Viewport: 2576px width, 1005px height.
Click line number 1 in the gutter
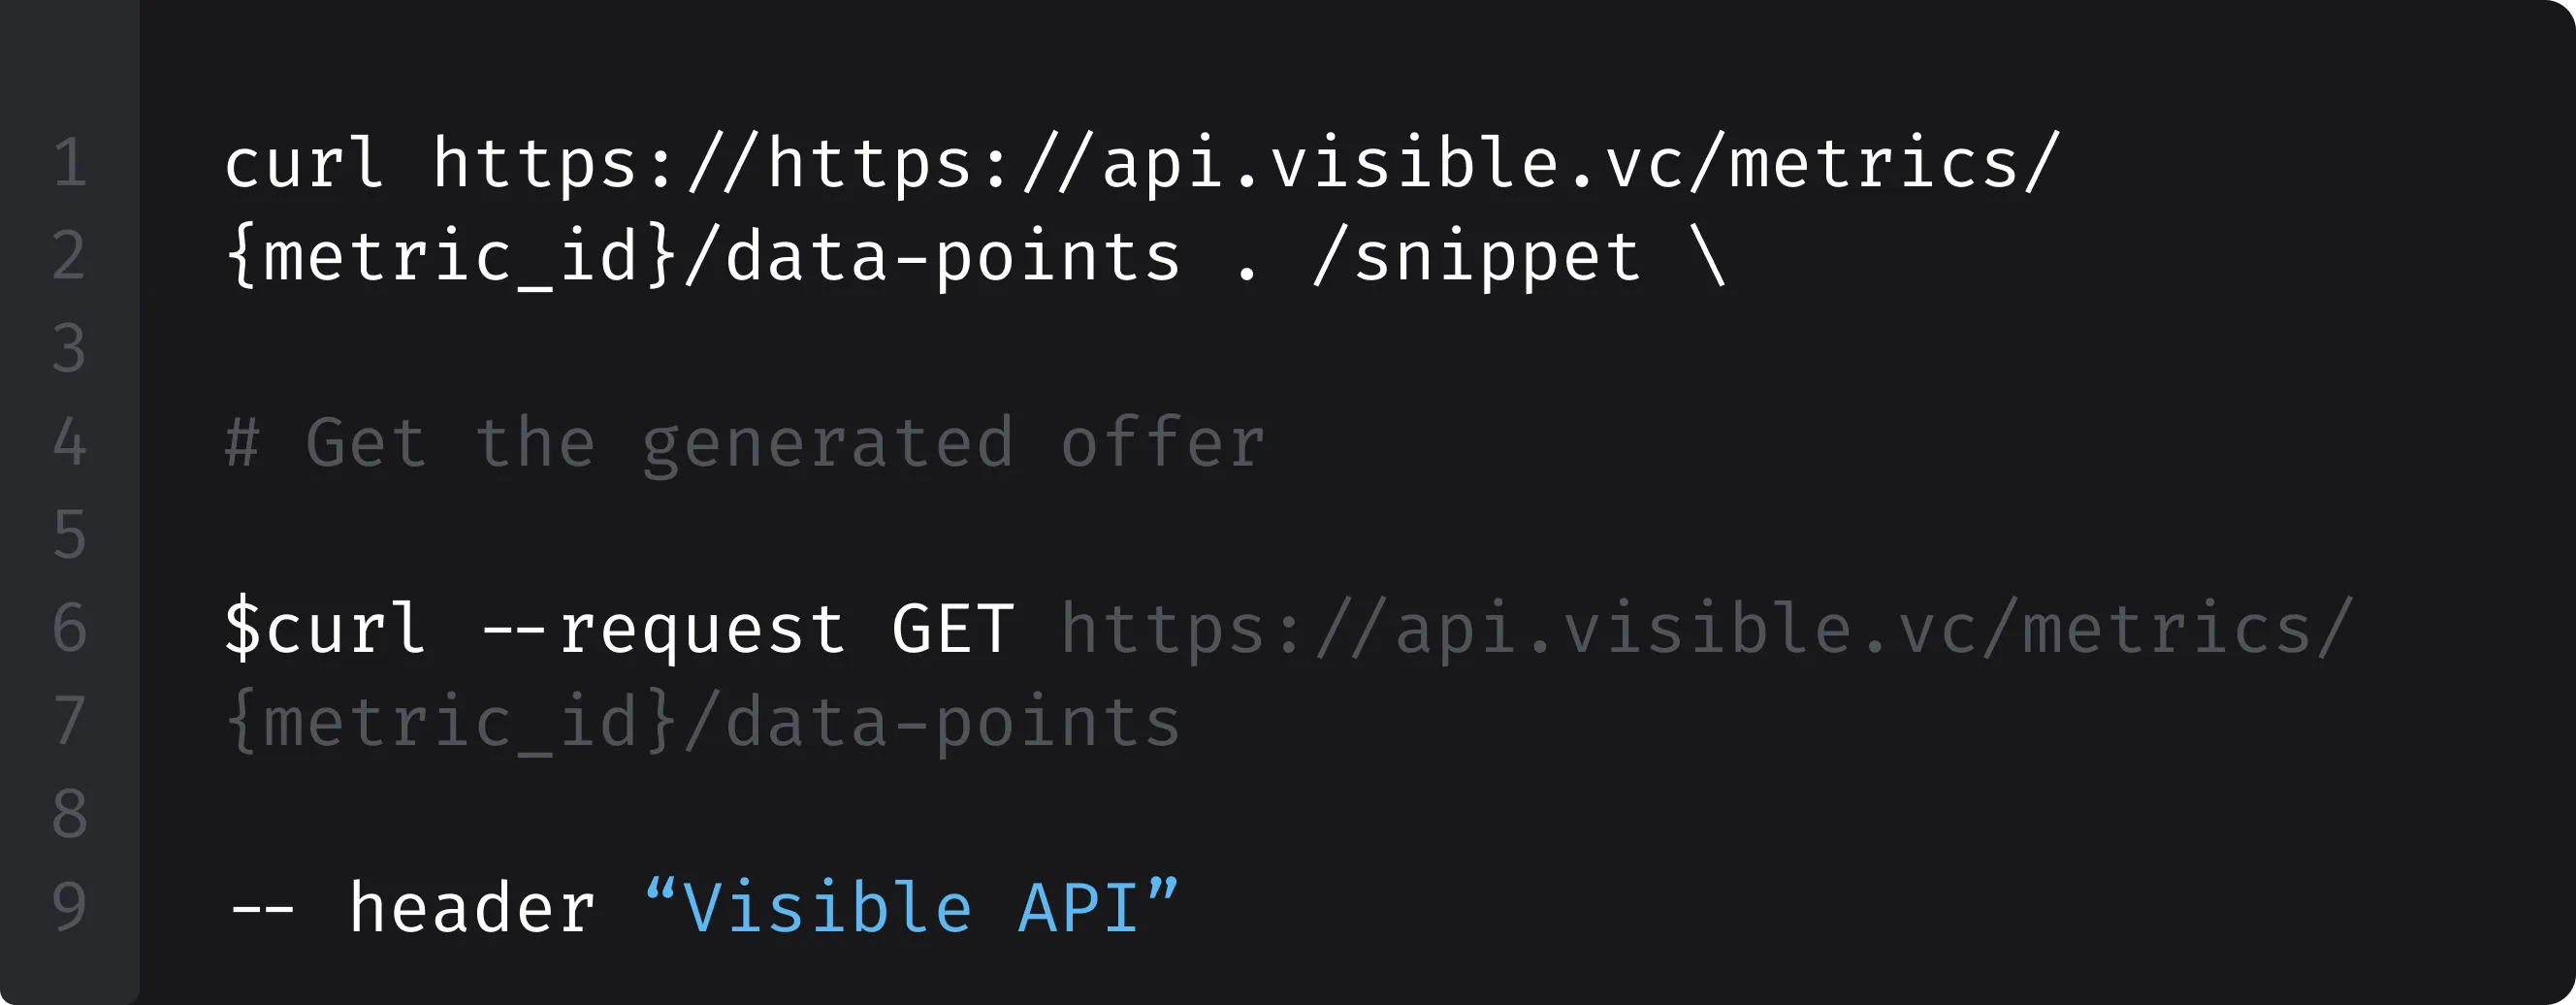point(70,163)
